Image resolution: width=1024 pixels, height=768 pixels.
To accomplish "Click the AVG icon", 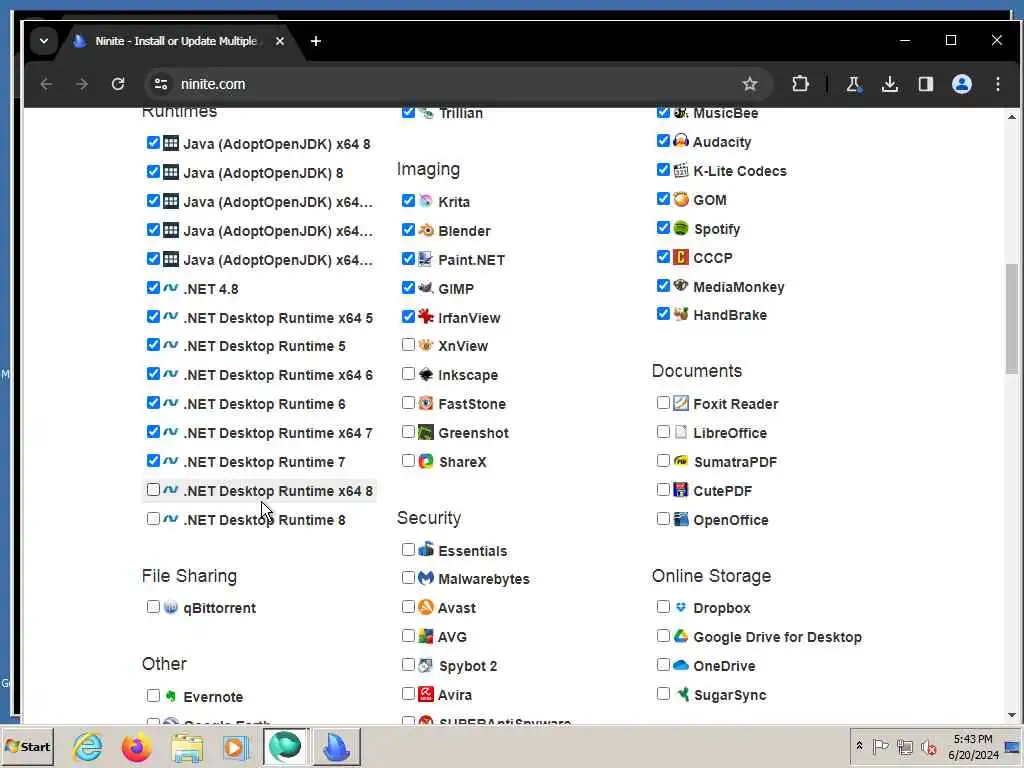I will [426, 636].
